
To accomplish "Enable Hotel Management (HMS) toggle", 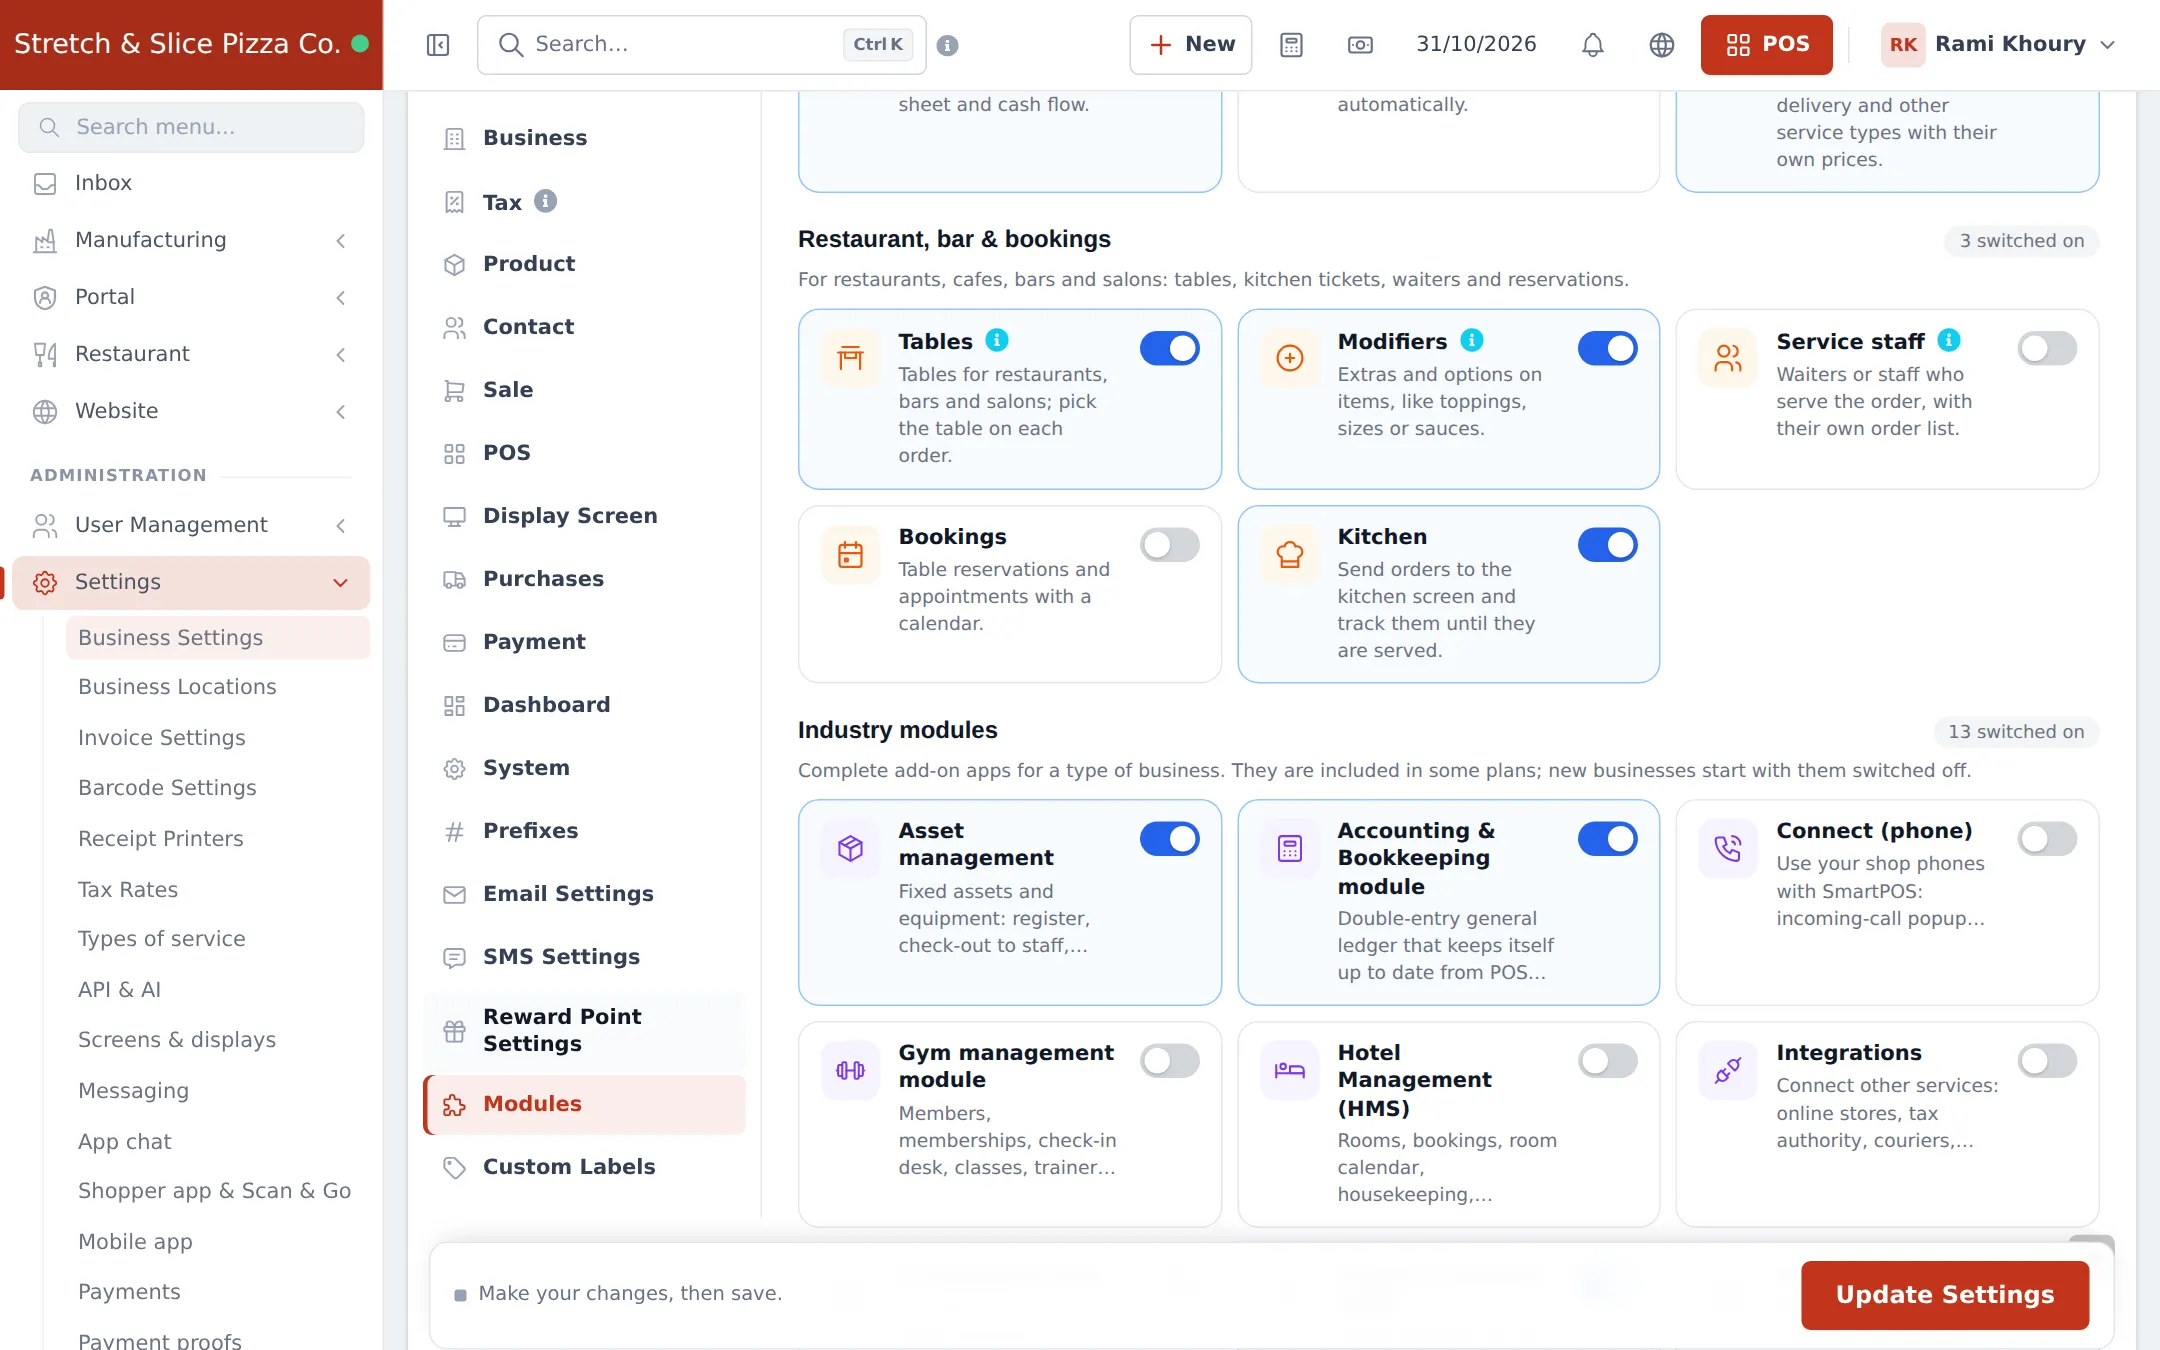I will click(1608, 1060).
